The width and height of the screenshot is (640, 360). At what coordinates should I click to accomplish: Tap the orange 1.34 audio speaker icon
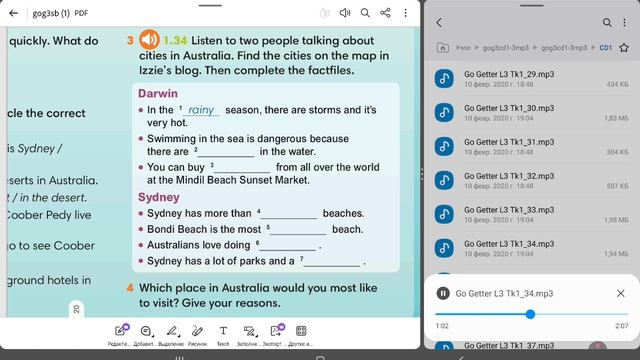pyautogui.click(x=149, y=40)
